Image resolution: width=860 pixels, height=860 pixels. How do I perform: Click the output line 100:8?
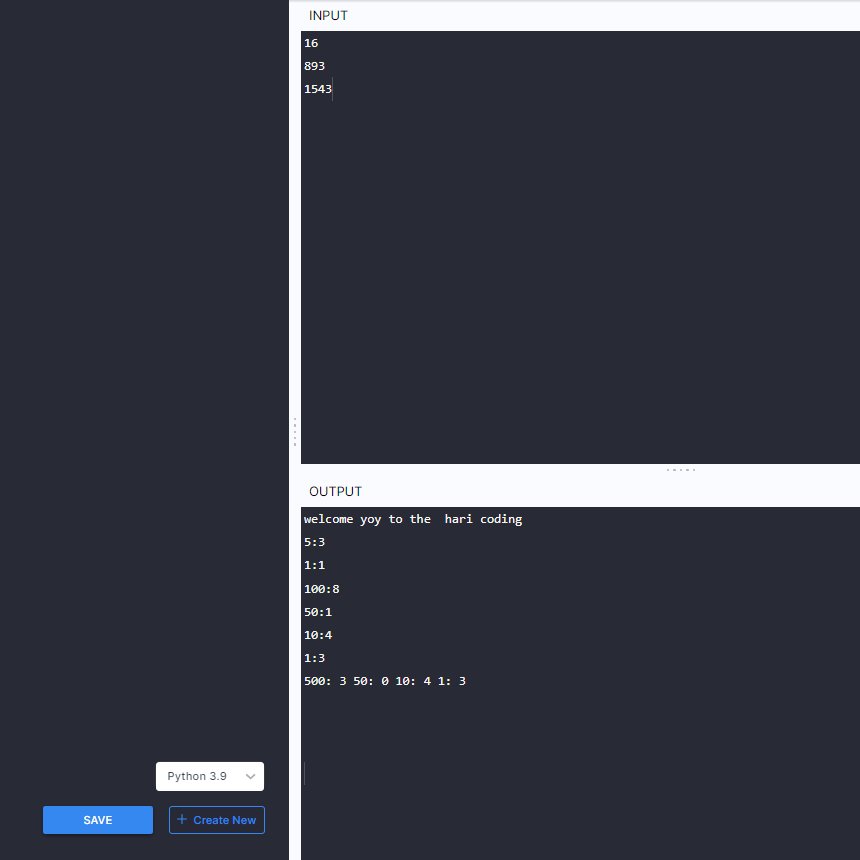[x=321, y=589]
